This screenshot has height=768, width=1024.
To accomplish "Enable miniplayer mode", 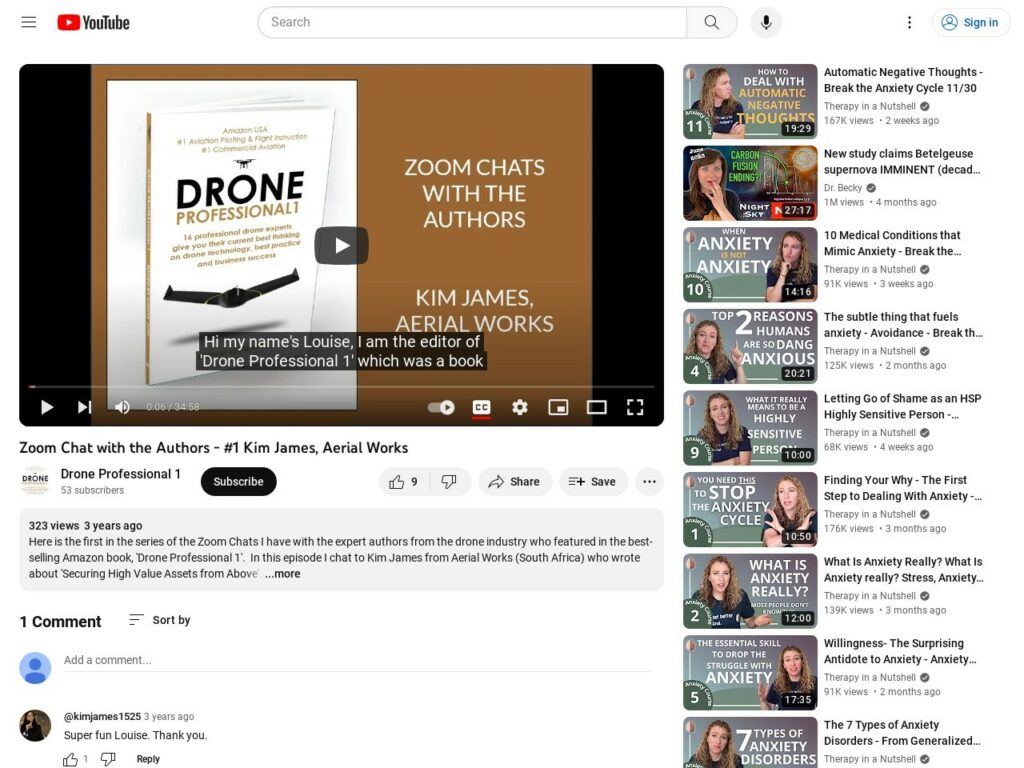I will click(x=558, y=408).
